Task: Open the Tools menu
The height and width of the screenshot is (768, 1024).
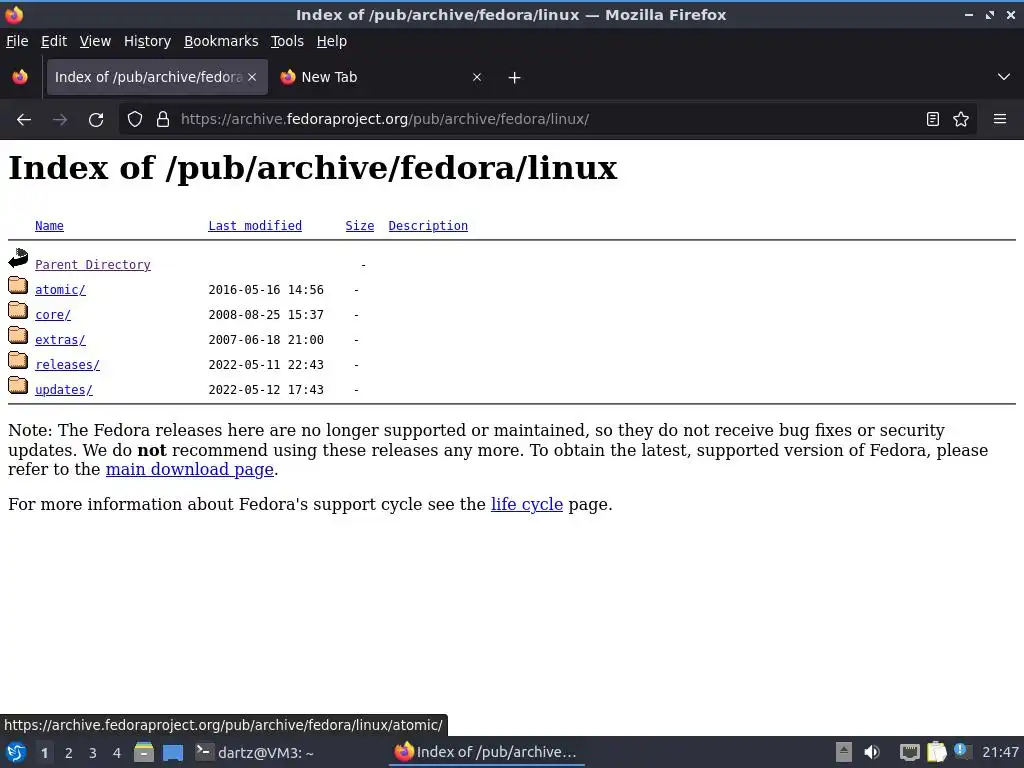Action: tap(287, 41)
